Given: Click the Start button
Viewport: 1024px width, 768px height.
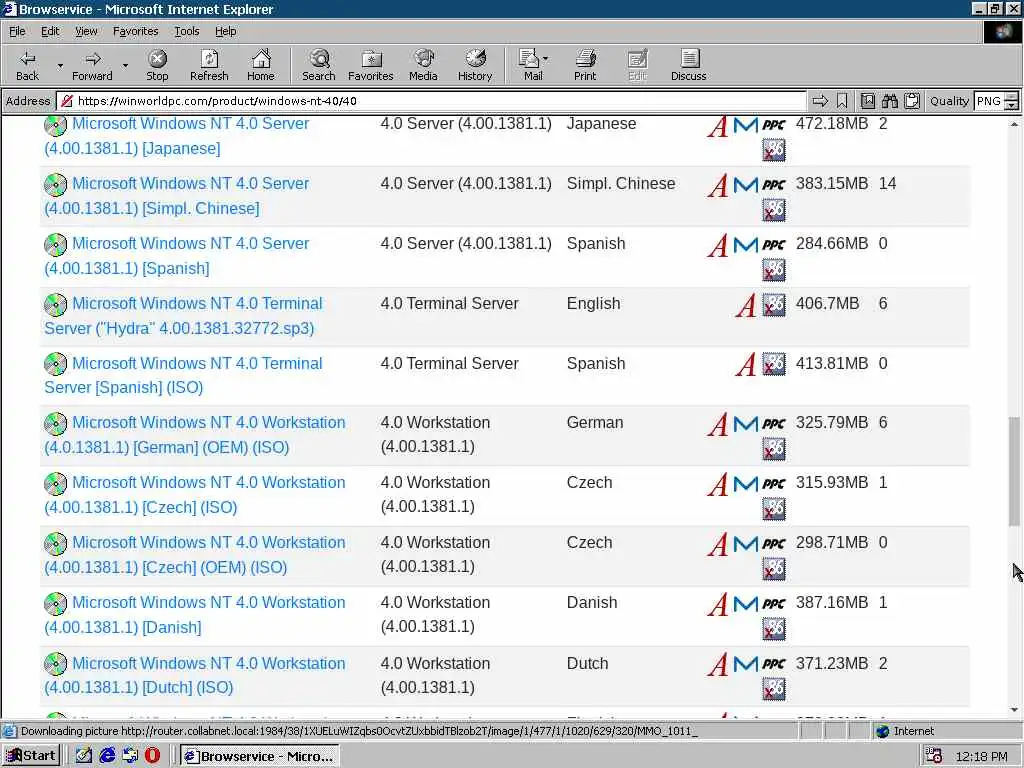Looking at the screenshot, I should click(31, 756).
